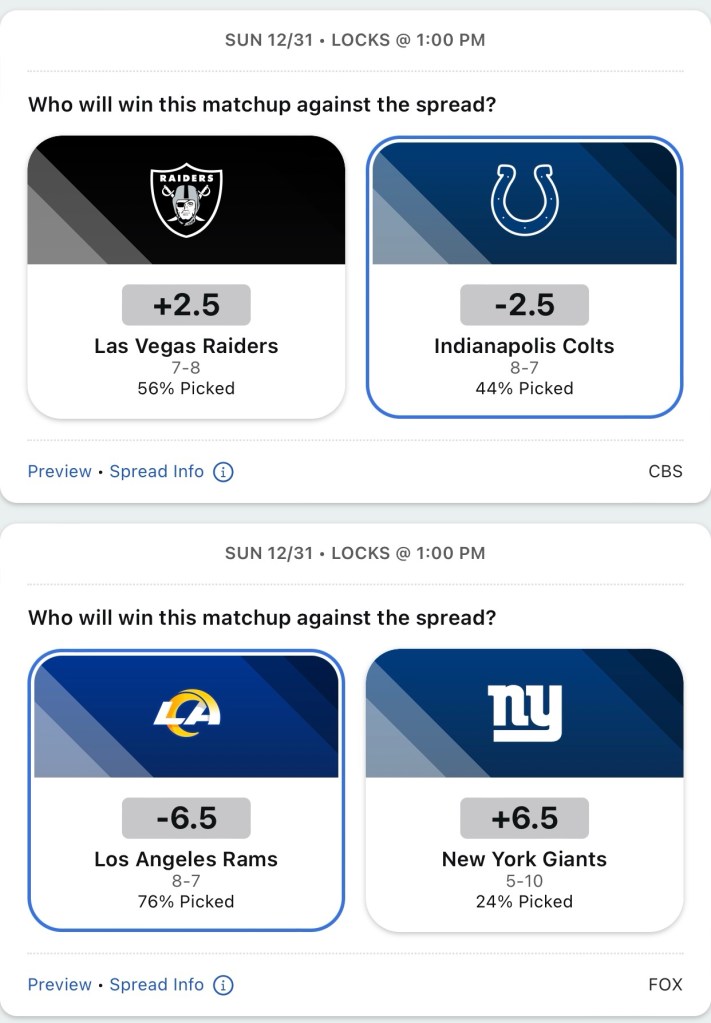The width and height of the screenshot is (711, 1023).
Task: Tap the +2.5 spread badge for Raiders
Action: (186, 305)
